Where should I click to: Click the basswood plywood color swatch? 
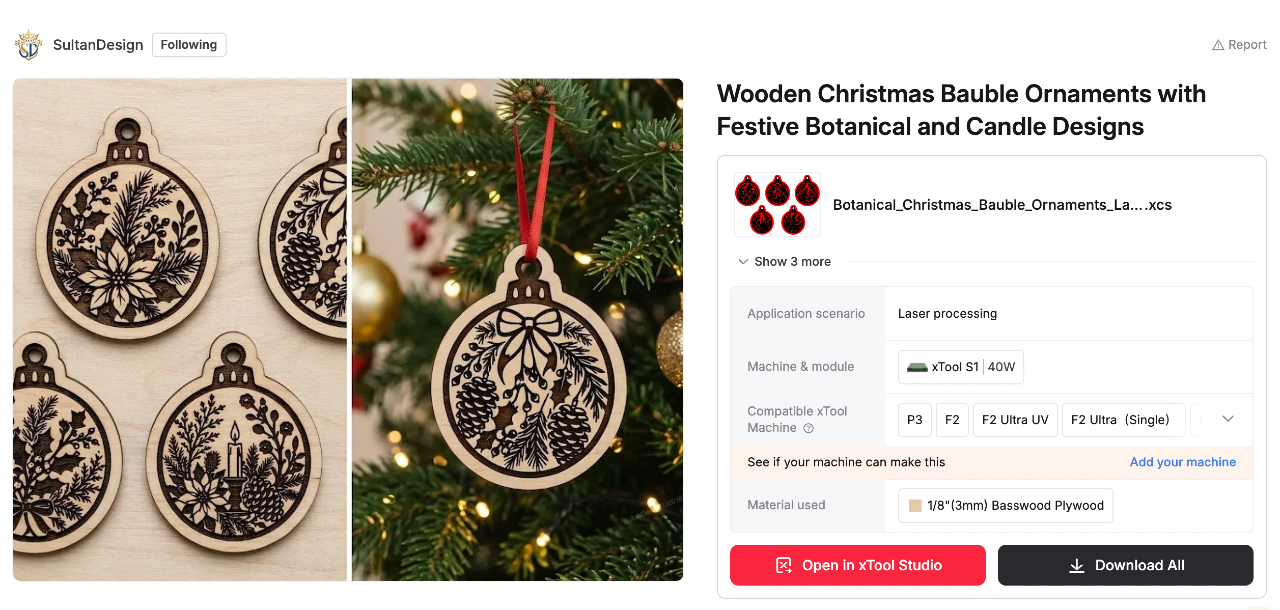pos(915,506)
